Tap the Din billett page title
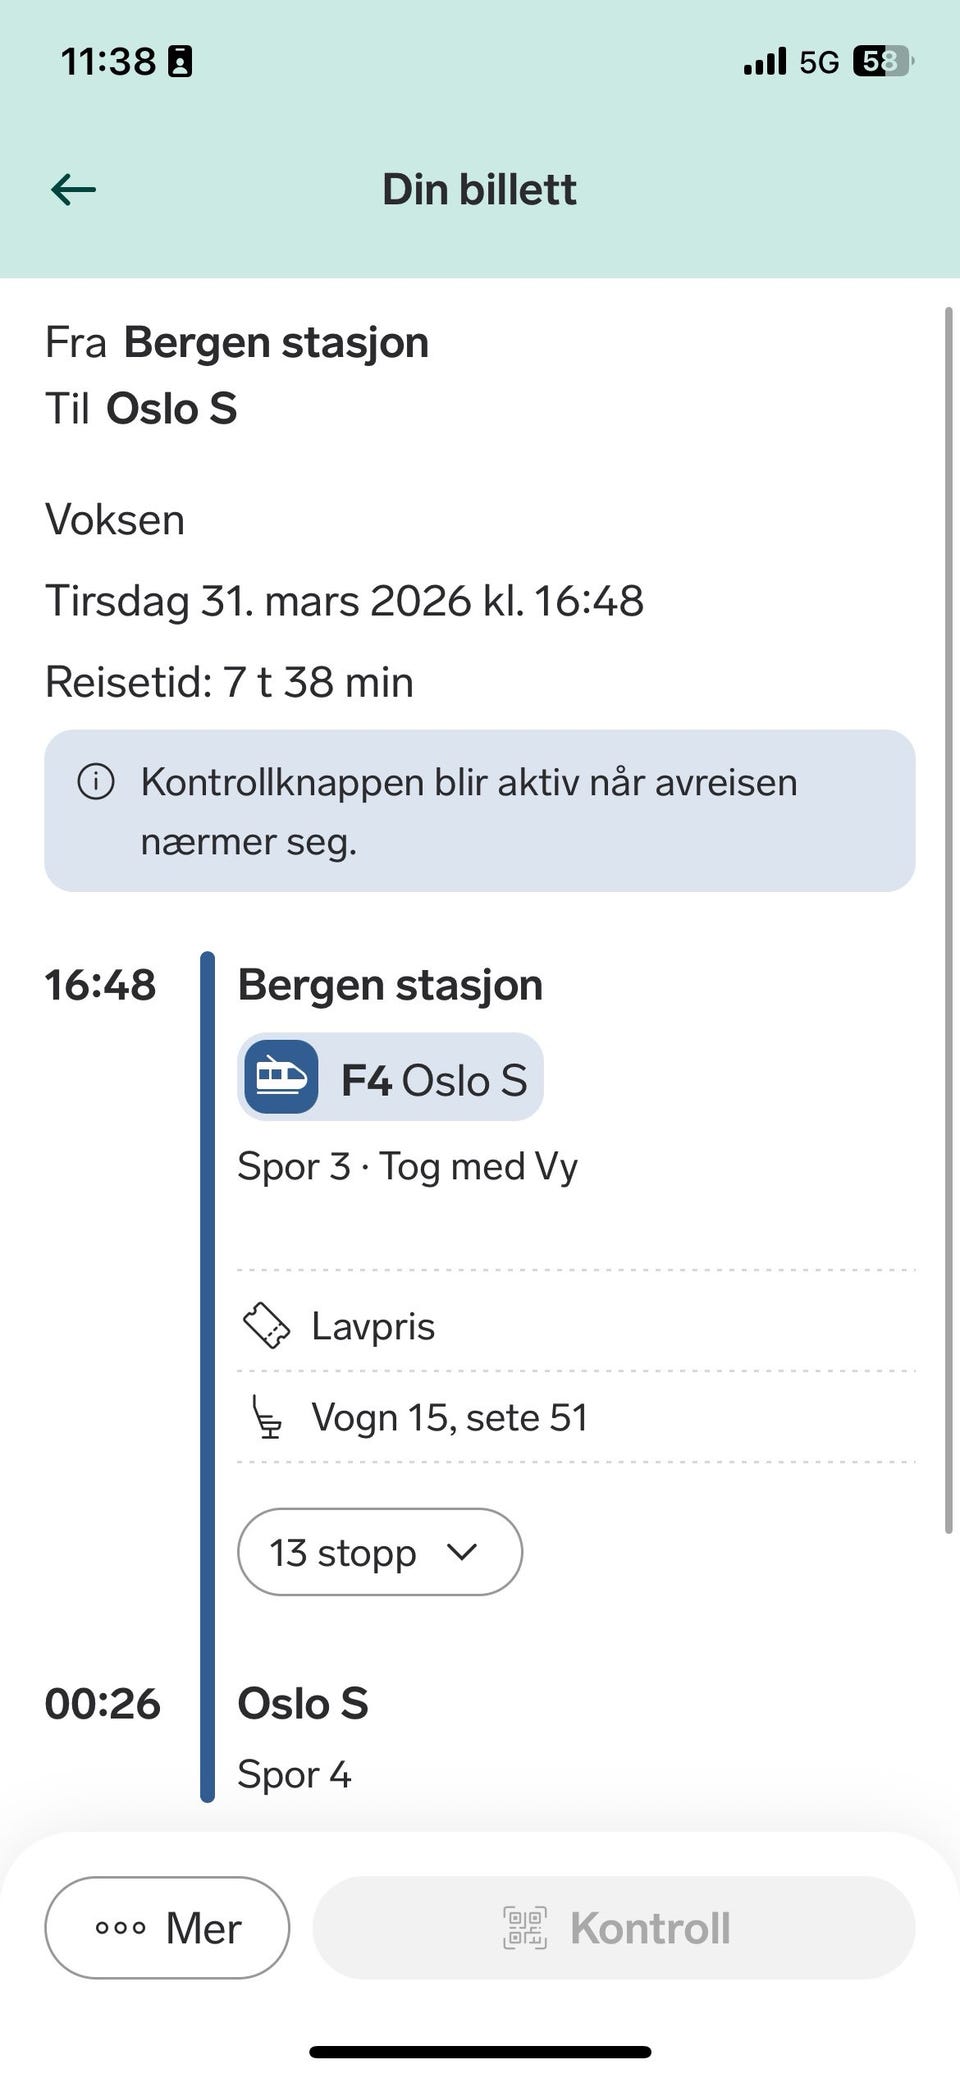The image size is (960, 2078). tap(480, 189)
